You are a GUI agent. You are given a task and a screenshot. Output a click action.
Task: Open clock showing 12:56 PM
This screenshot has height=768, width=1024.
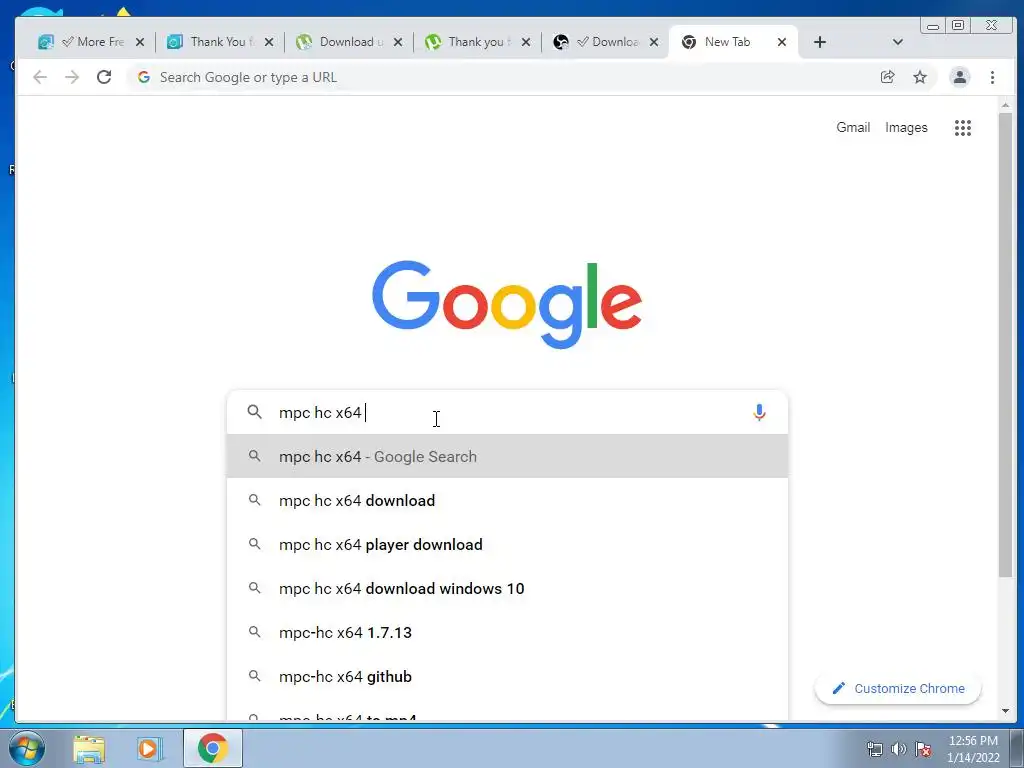(973, 749)
